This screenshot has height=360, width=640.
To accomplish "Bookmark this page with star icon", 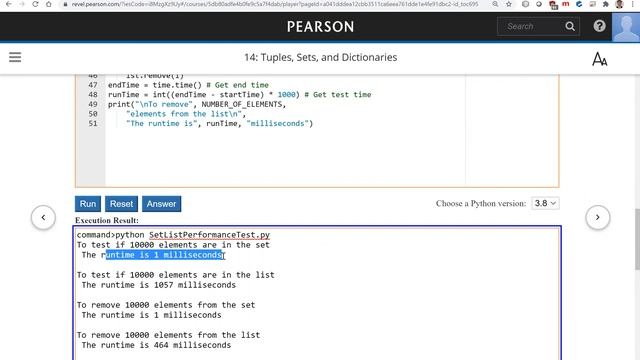I will (x=509, y=4).
